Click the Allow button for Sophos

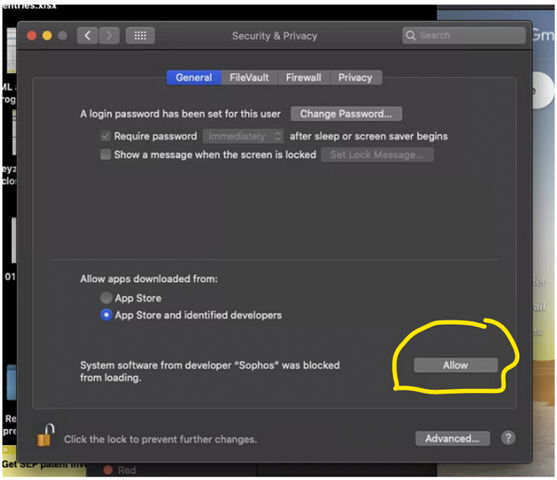456,365
